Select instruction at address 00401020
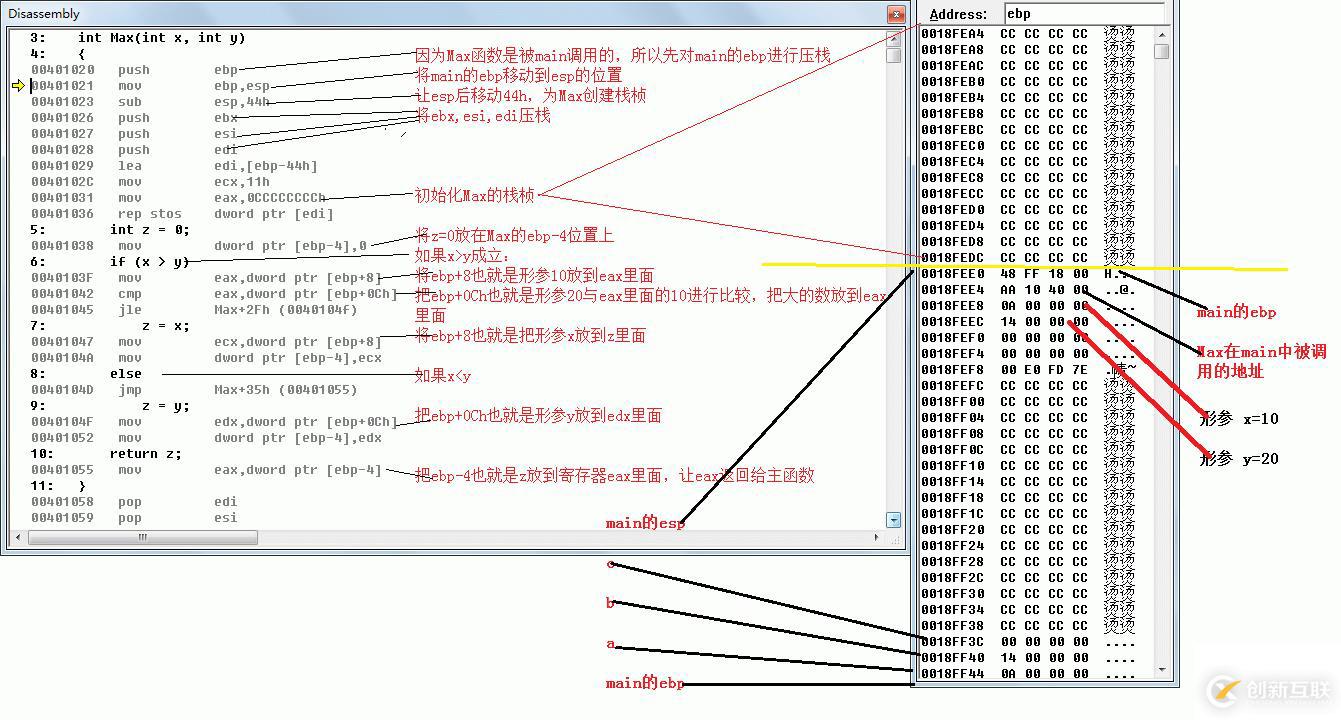Screen dimensions: 1341x720 134,70
